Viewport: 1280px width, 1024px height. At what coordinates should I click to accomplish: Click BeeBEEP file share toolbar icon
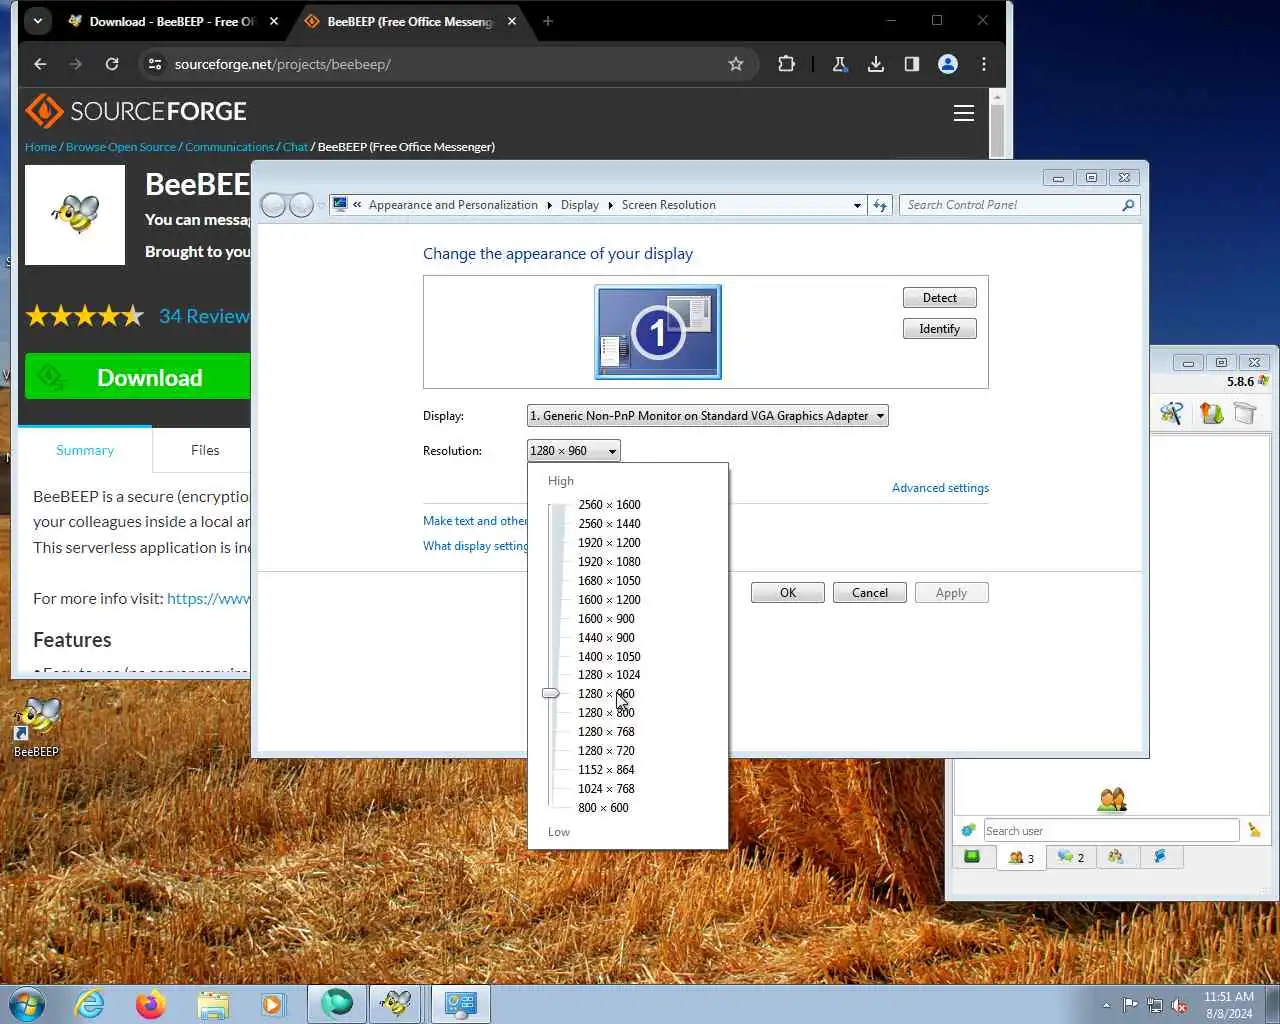coord(1211,412)
